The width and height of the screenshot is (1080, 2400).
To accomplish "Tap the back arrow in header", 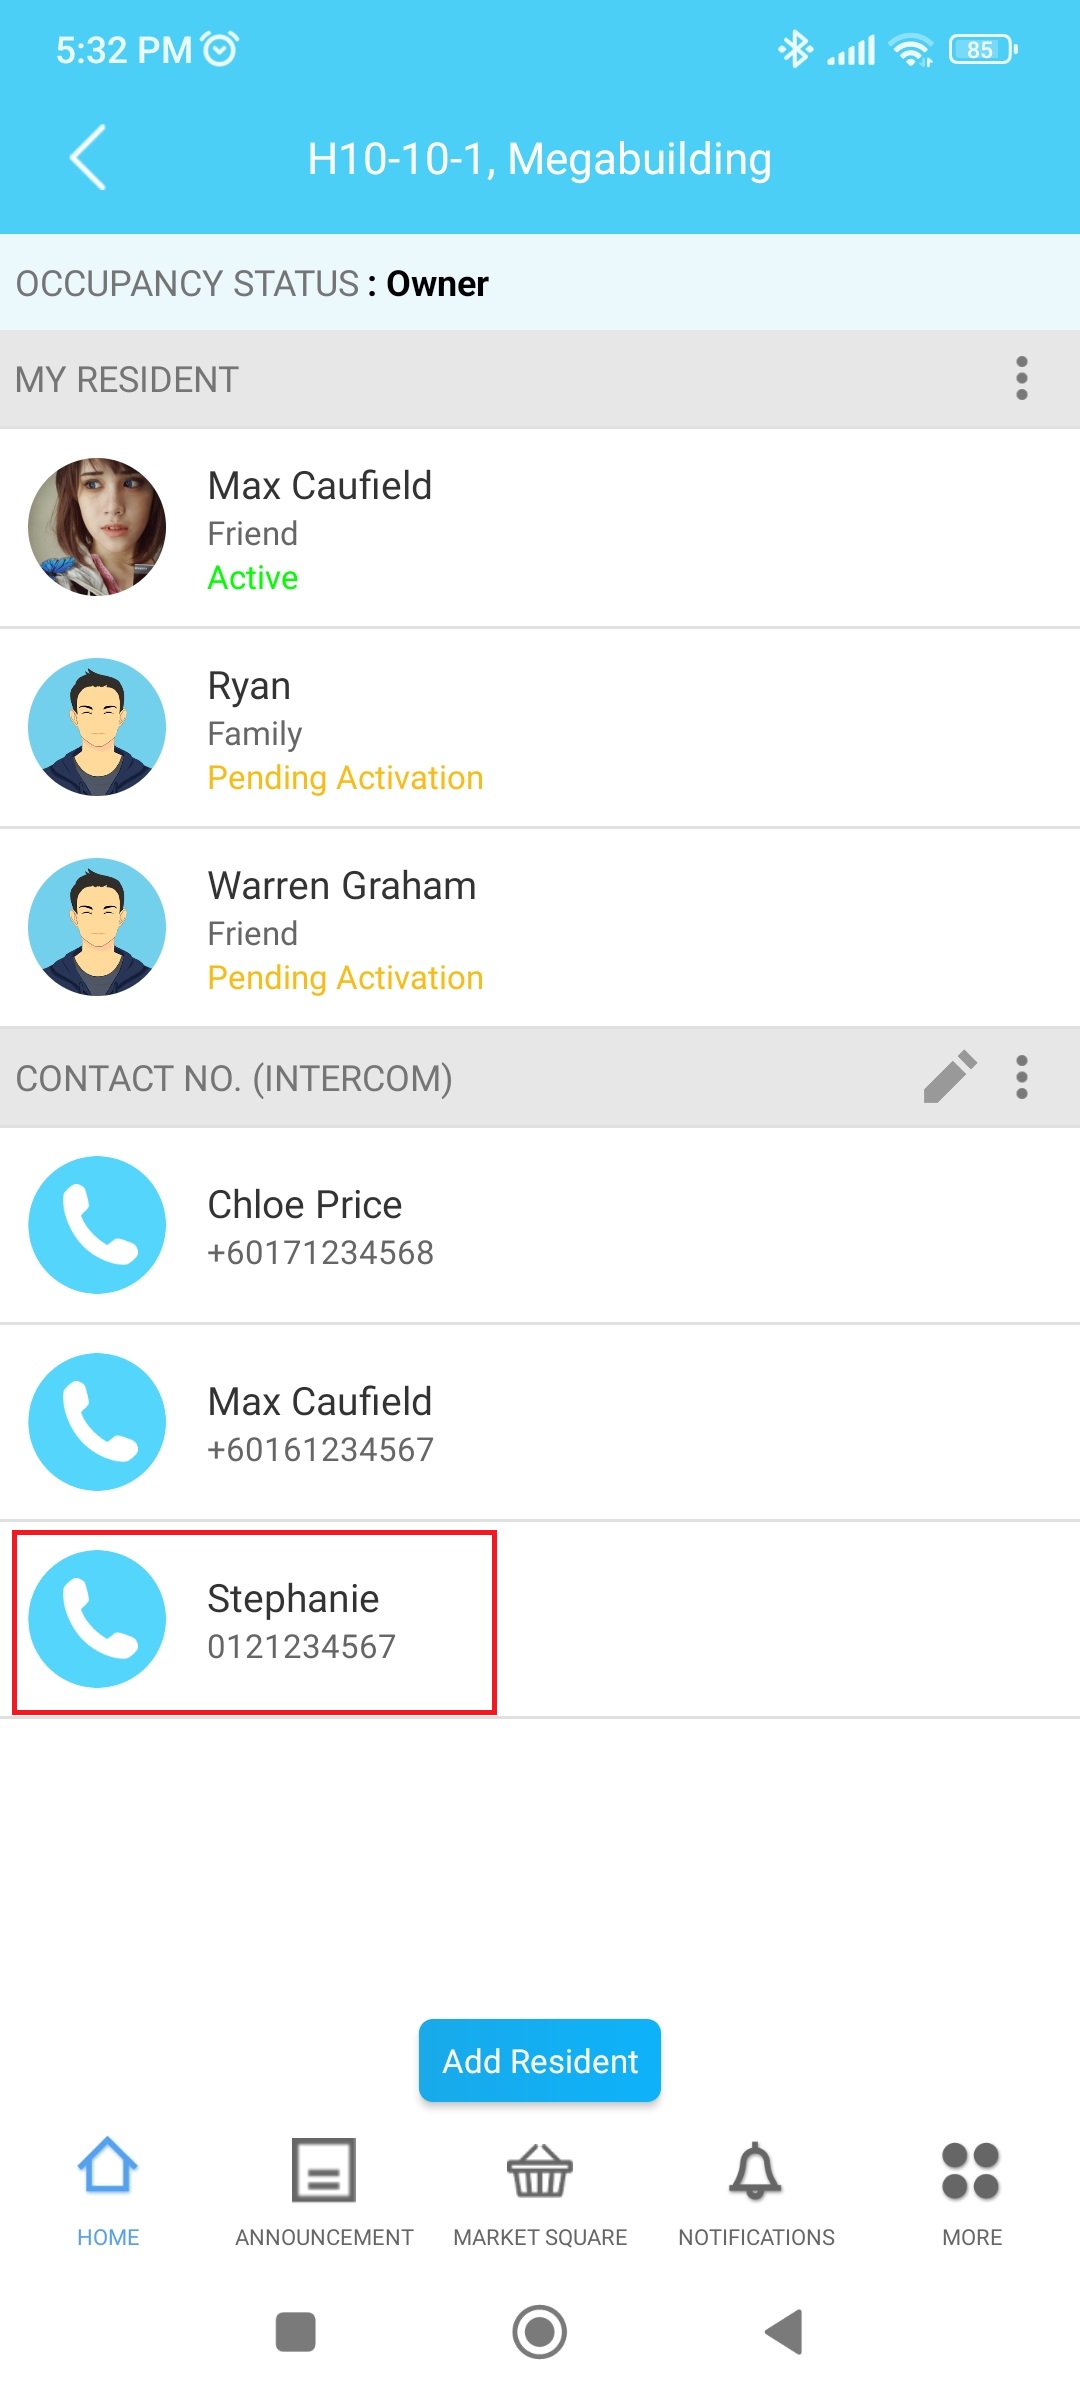I will [x=88, y=158].
